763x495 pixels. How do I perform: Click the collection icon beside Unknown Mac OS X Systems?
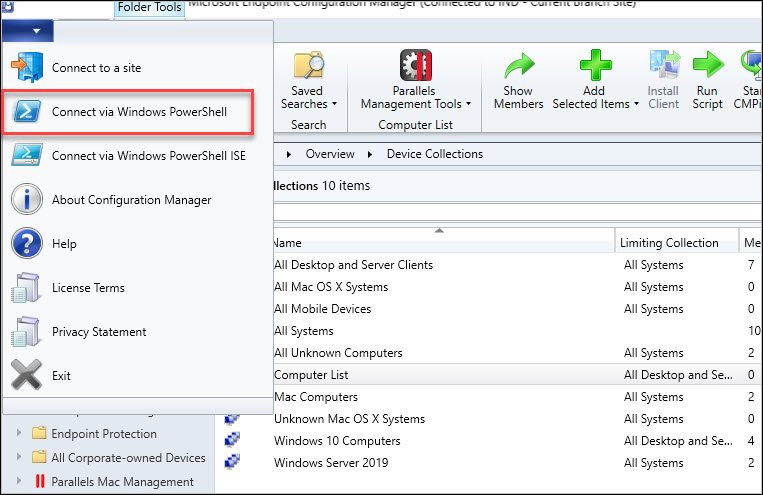pyautogui.click(x=232, y=419)
